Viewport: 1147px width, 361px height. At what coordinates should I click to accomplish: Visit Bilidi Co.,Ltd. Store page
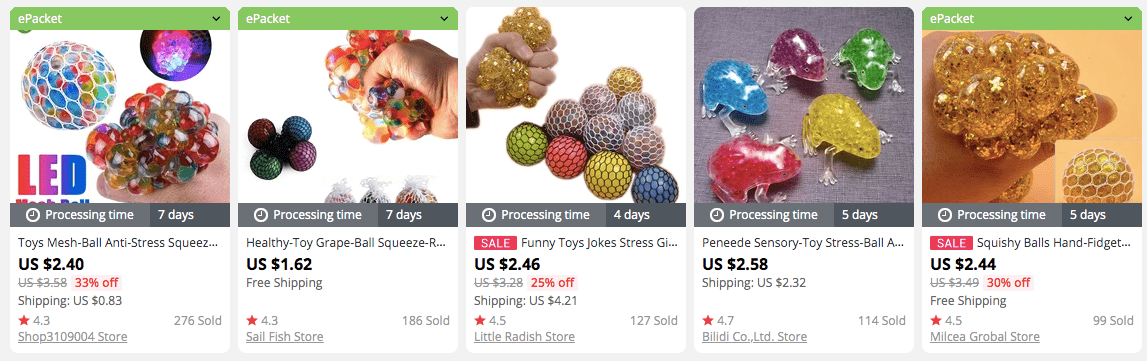tap(754, 337)
